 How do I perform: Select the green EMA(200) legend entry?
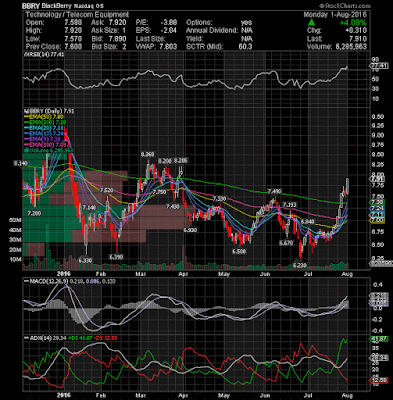click(x=46, y=123)
